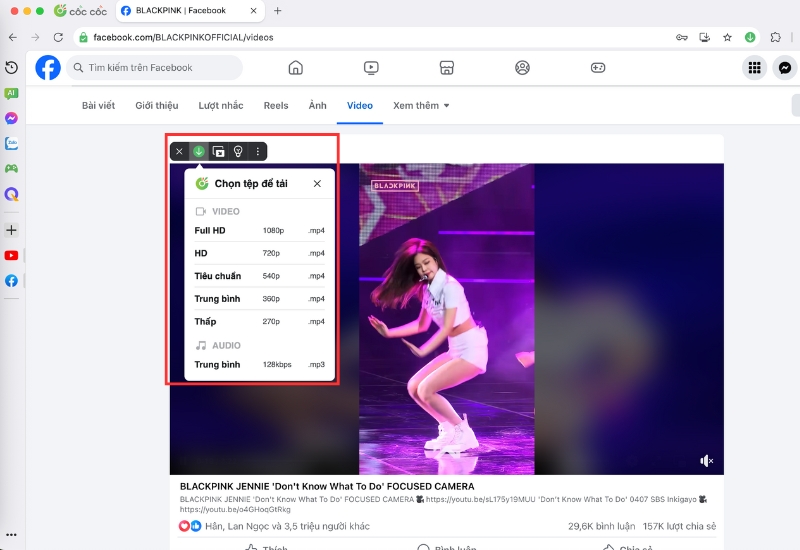Add a new sidebar item with plus
800x550 pixels.
[11, 230]
